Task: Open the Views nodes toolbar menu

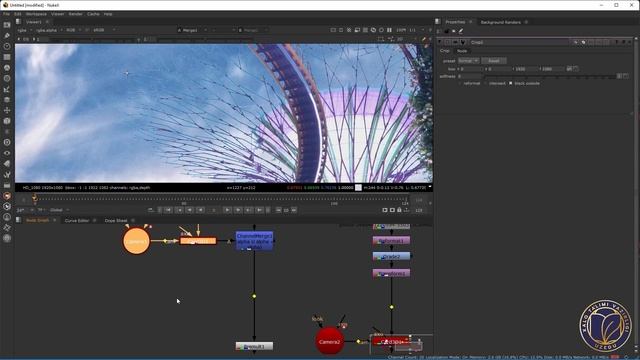Action: coord(7,153)
